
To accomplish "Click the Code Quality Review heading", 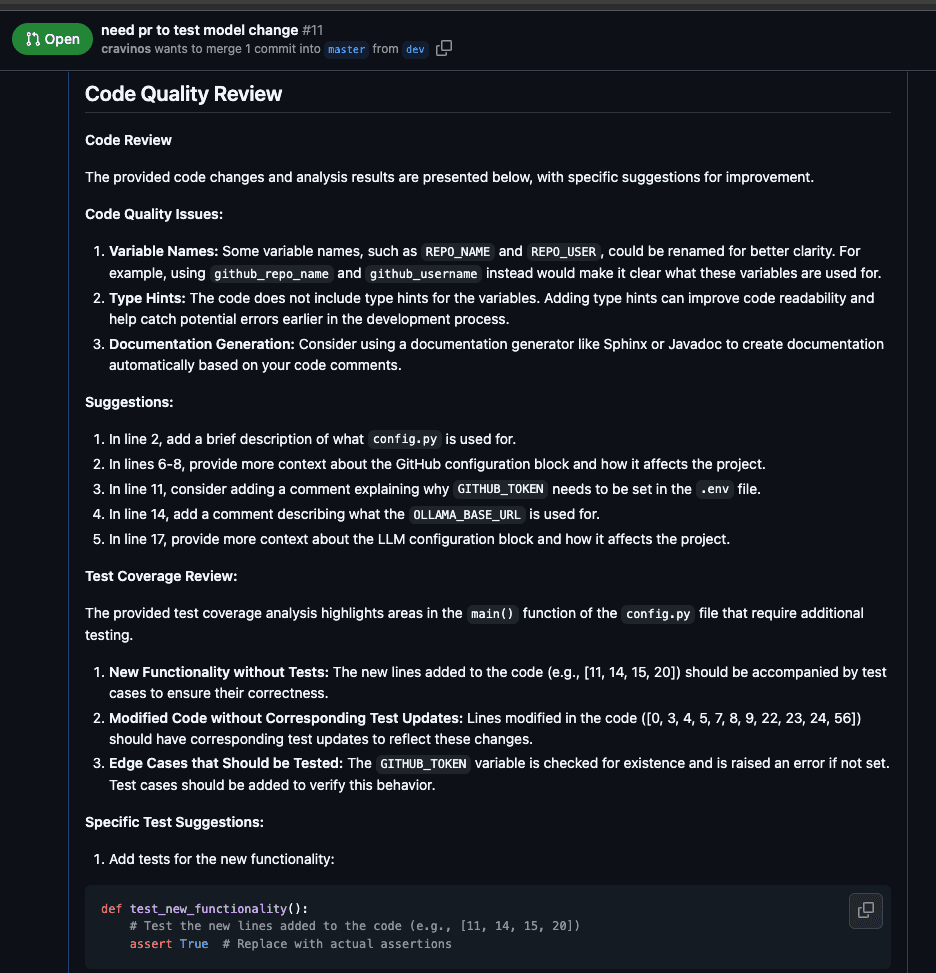I will [184, 94].
